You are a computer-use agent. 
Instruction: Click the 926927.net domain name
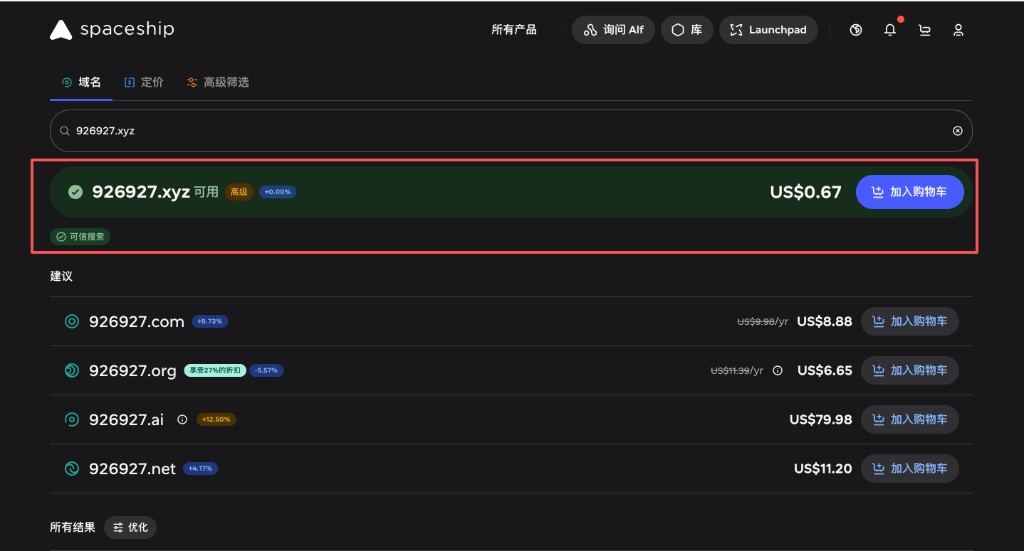(132, 468)
